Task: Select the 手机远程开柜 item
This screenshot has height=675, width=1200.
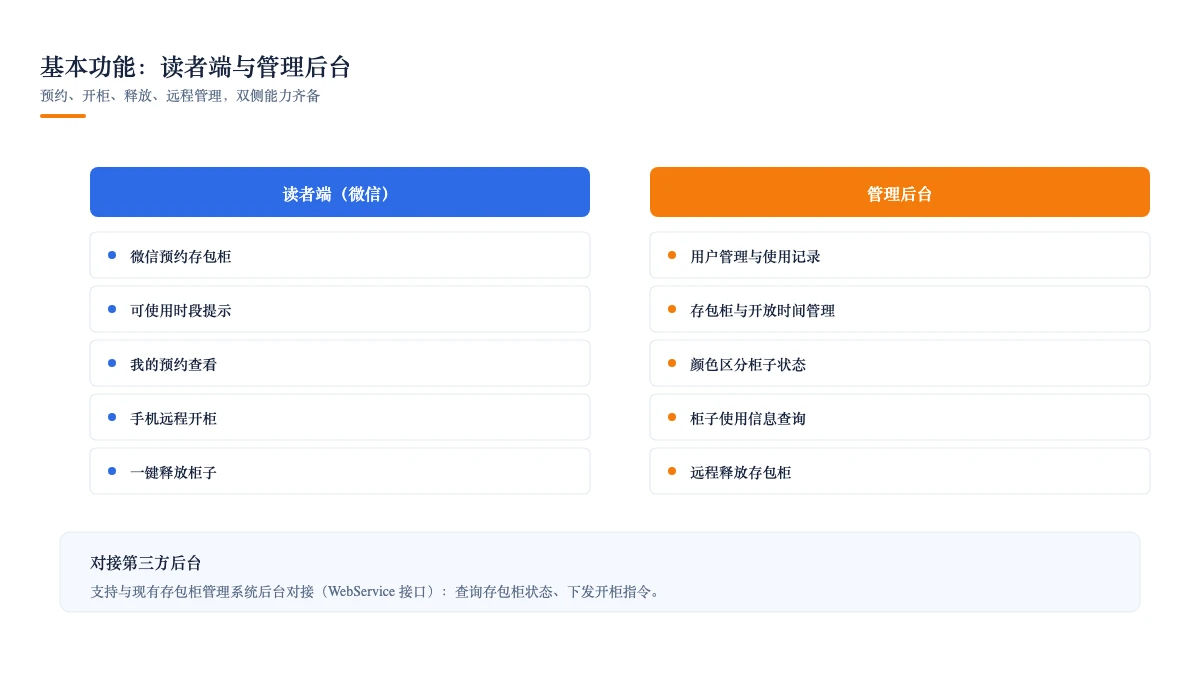Action: tap(340, 417)
